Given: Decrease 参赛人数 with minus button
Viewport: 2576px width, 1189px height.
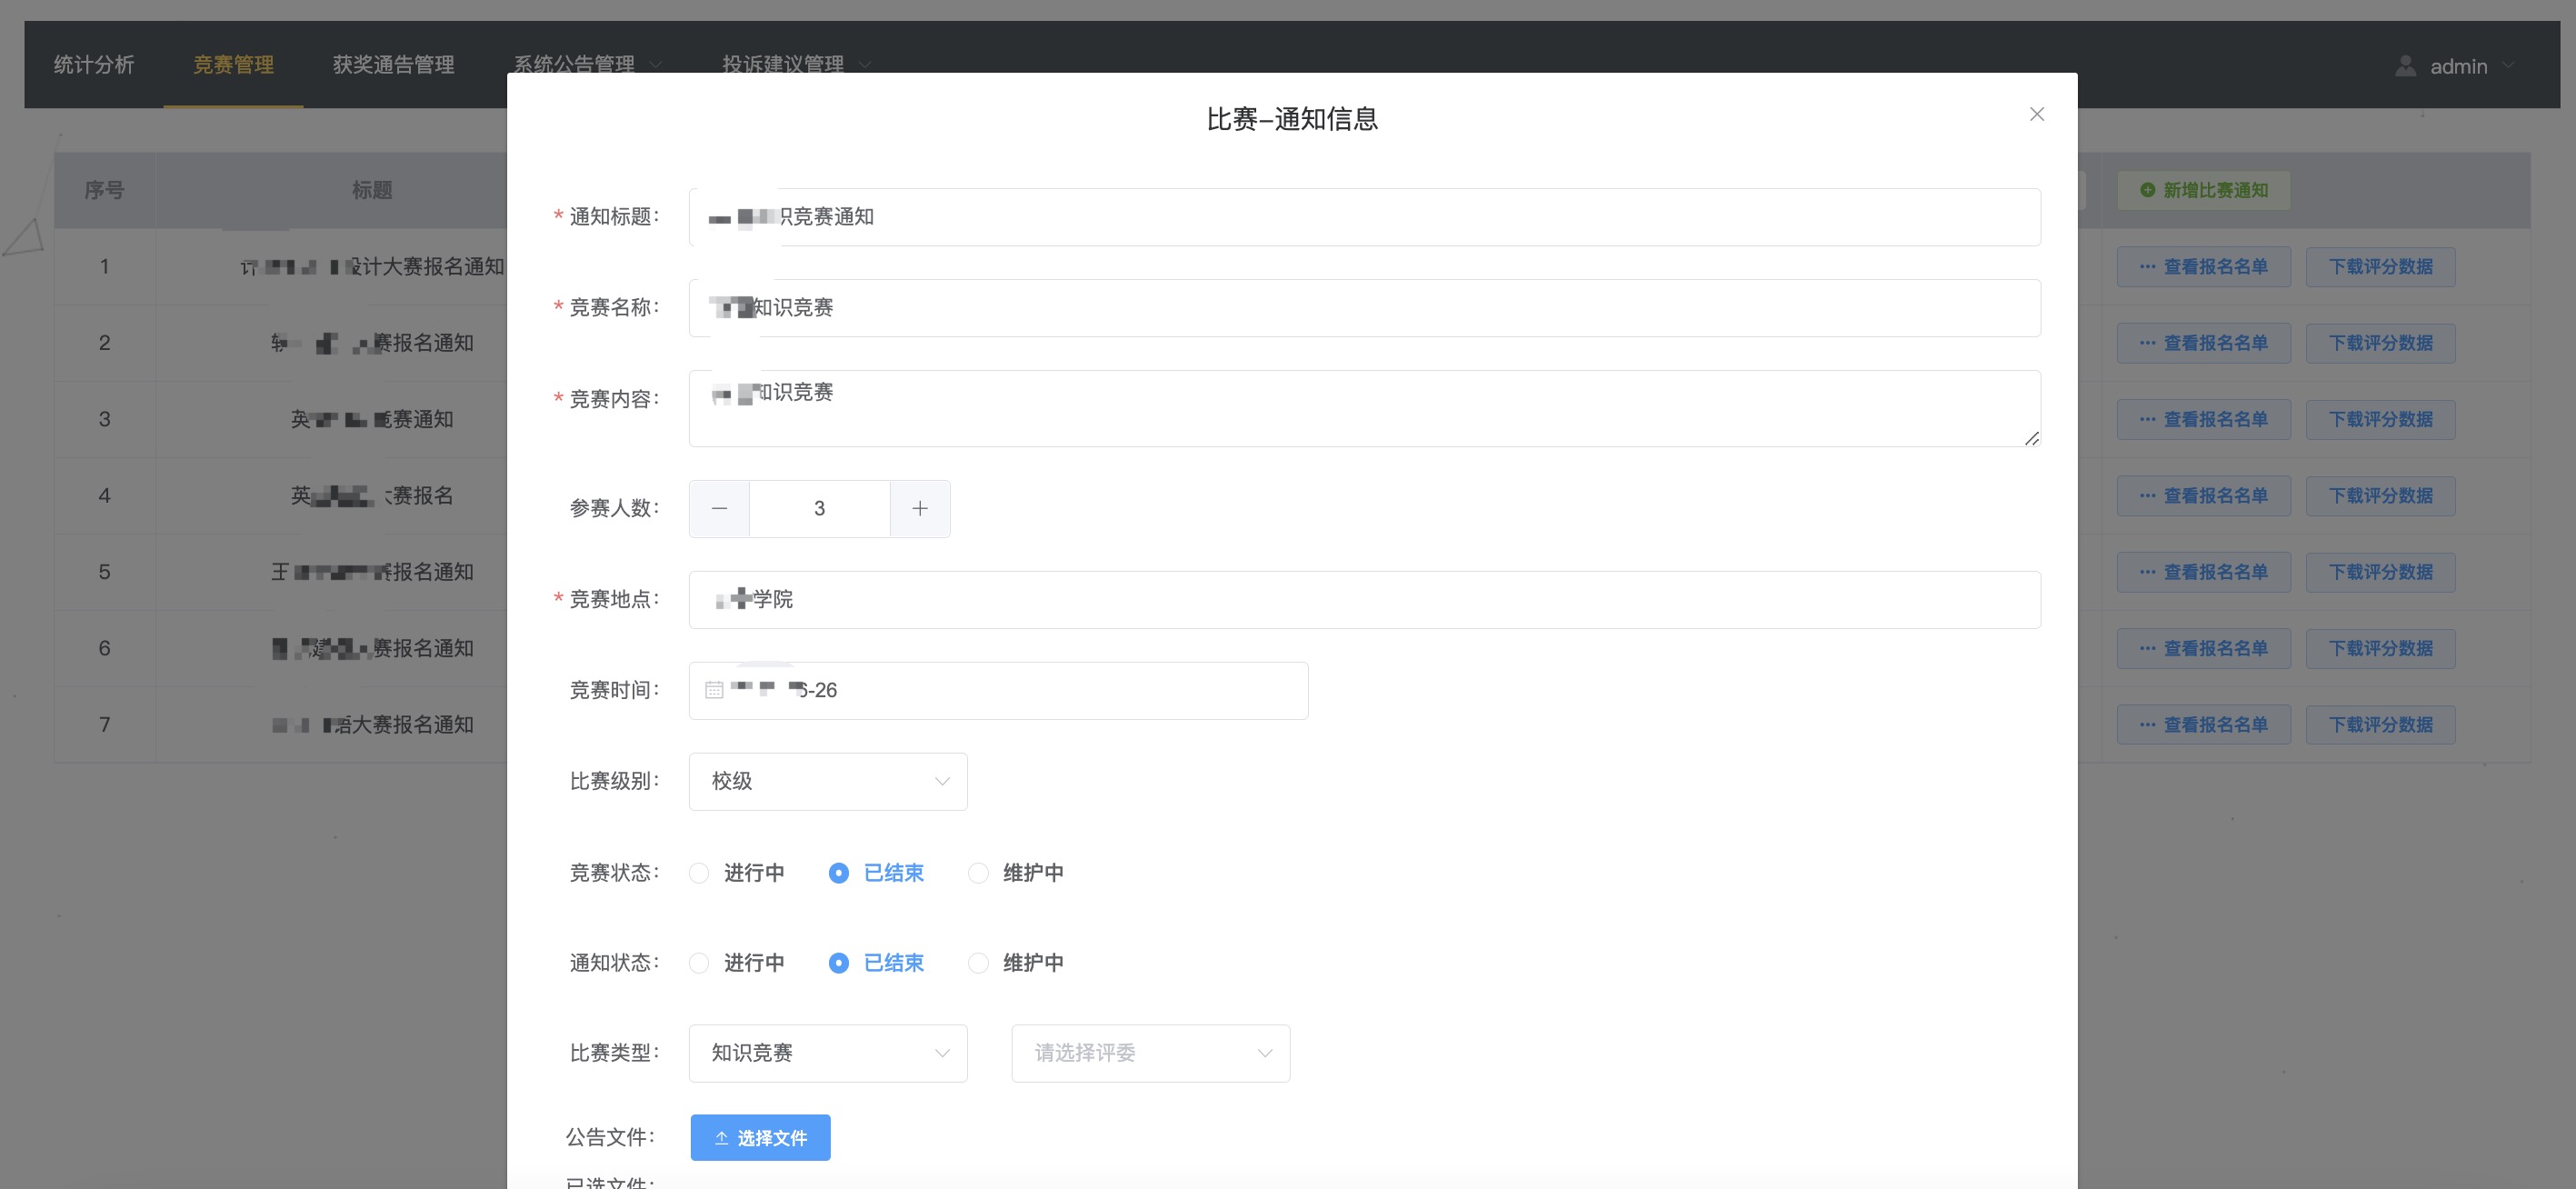Looking at the screenshot, I should pos(719,509).
